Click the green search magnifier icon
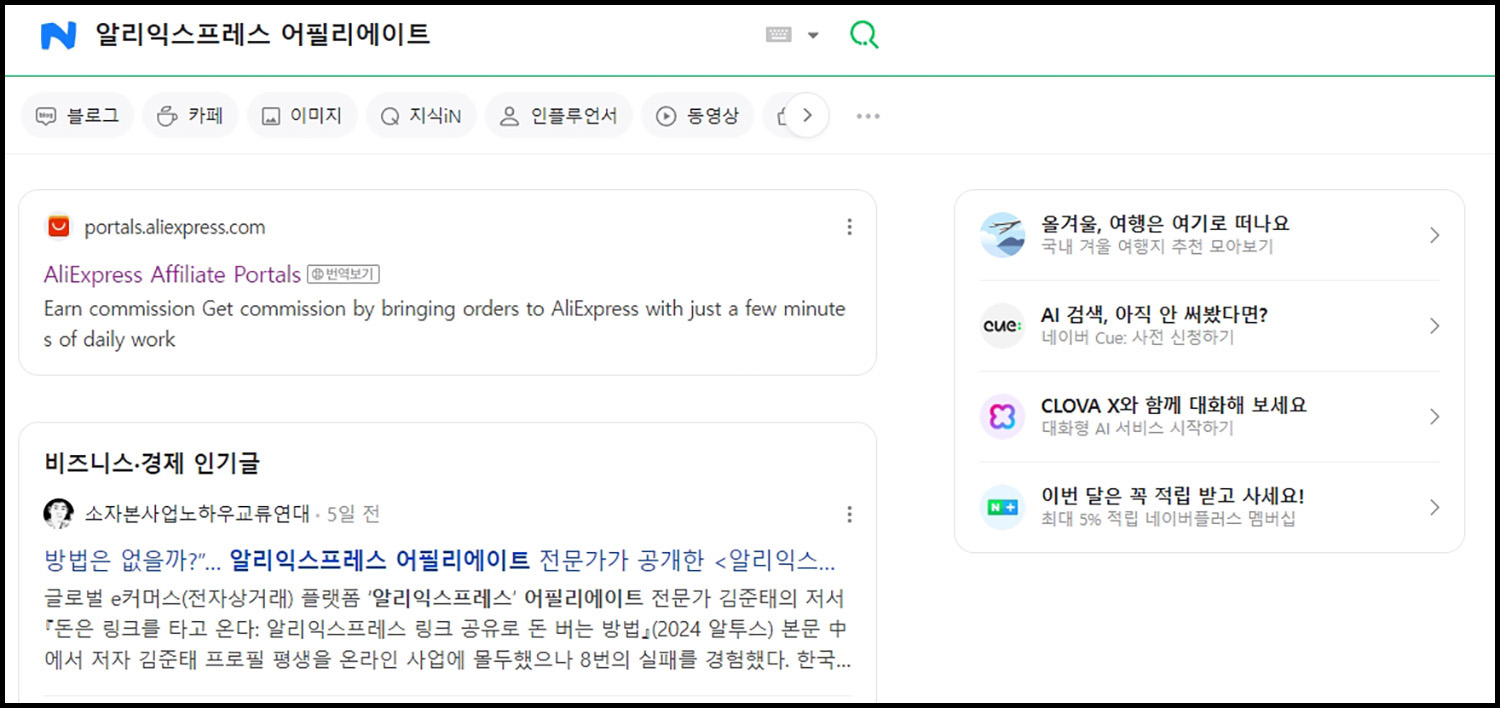 click(864, 35)
